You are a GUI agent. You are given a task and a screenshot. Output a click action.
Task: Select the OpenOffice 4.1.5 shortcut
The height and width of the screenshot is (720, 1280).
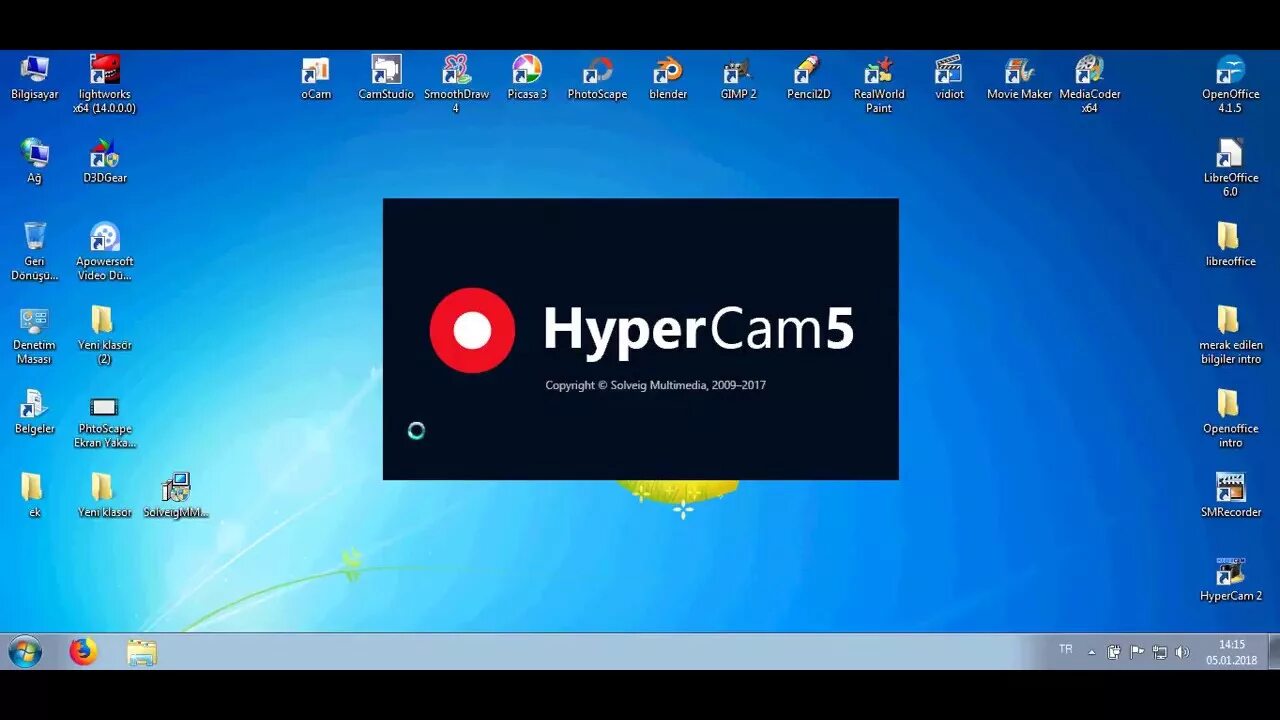[1230, 85]
